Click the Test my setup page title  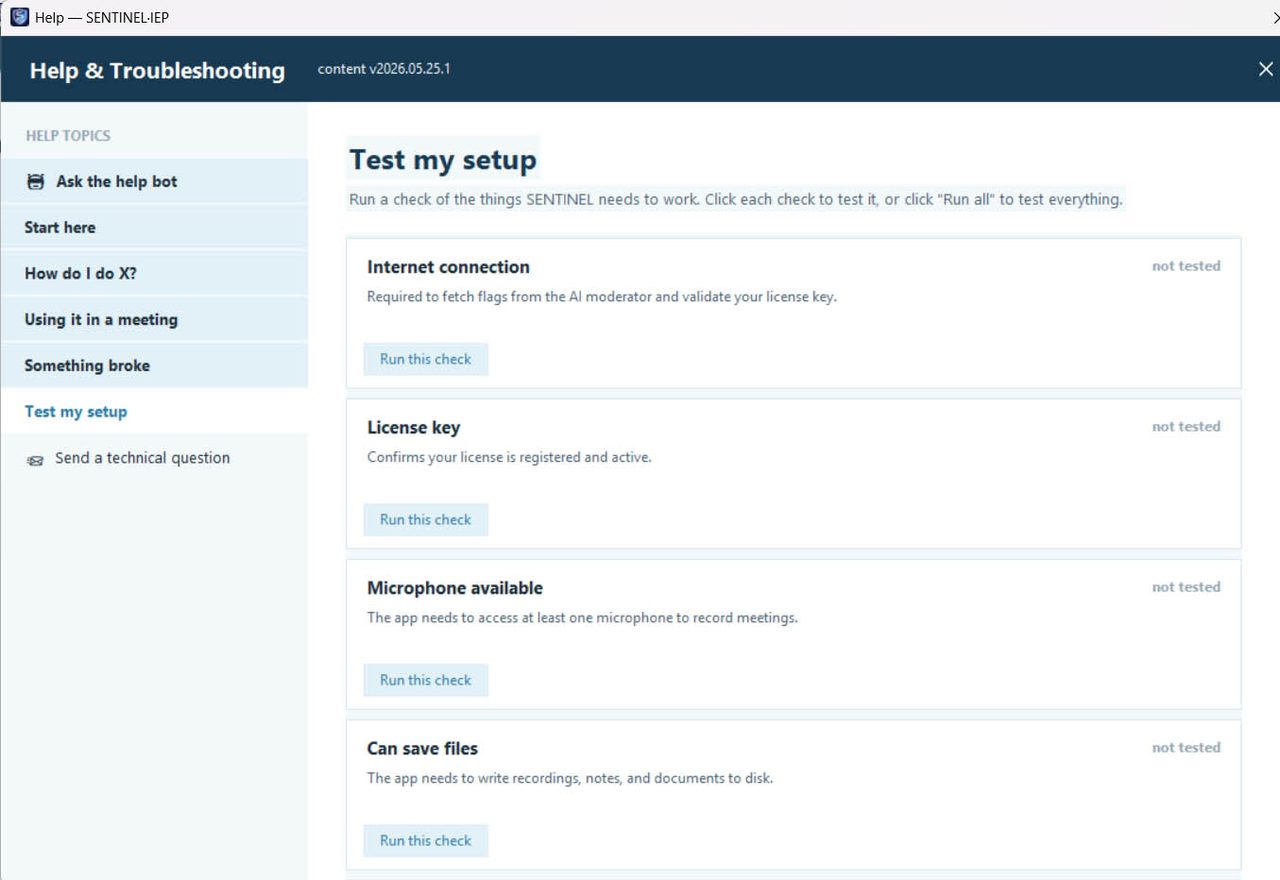(443, 160)
